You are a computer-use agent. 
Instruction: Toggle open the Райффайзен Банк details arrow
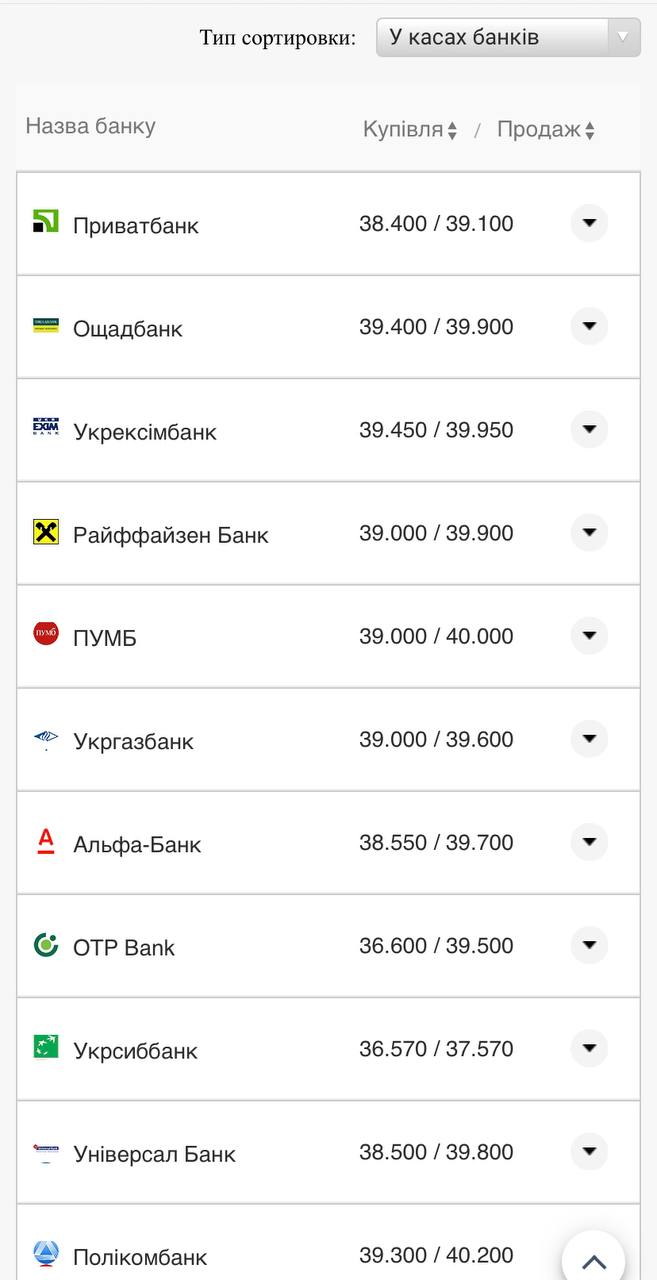589,532
